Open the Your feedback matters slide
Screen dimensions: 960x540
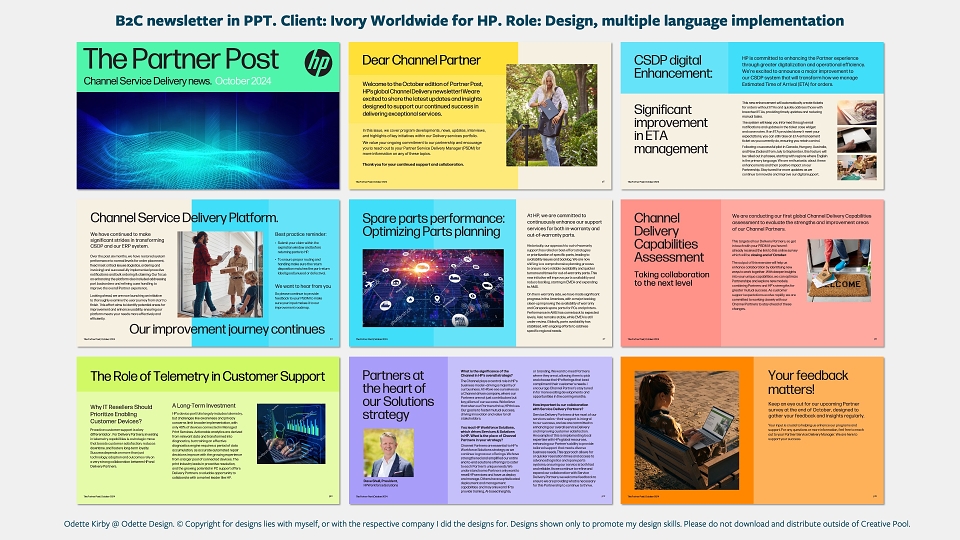pyautogui.click(x=752, y=430)
